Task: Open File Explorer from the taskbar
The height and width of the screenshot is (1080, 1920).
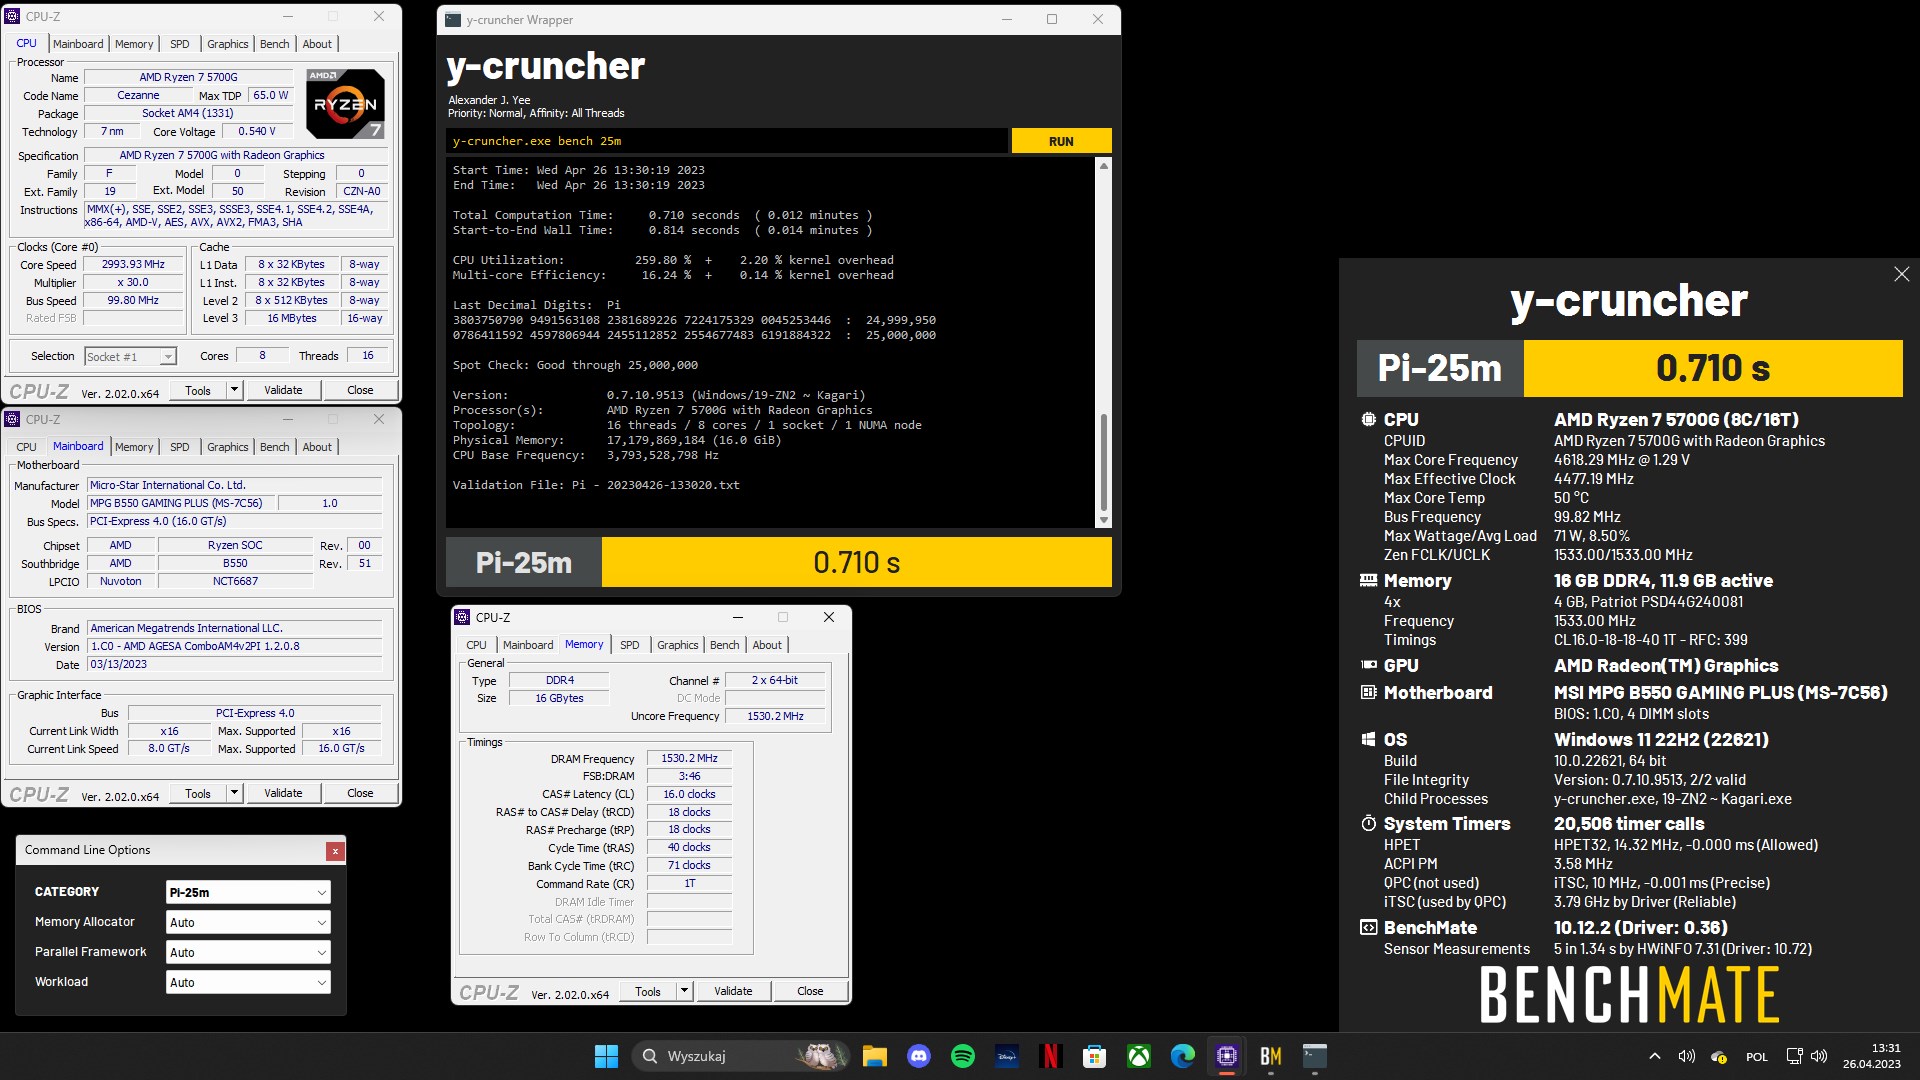Action: (875, 1056)
